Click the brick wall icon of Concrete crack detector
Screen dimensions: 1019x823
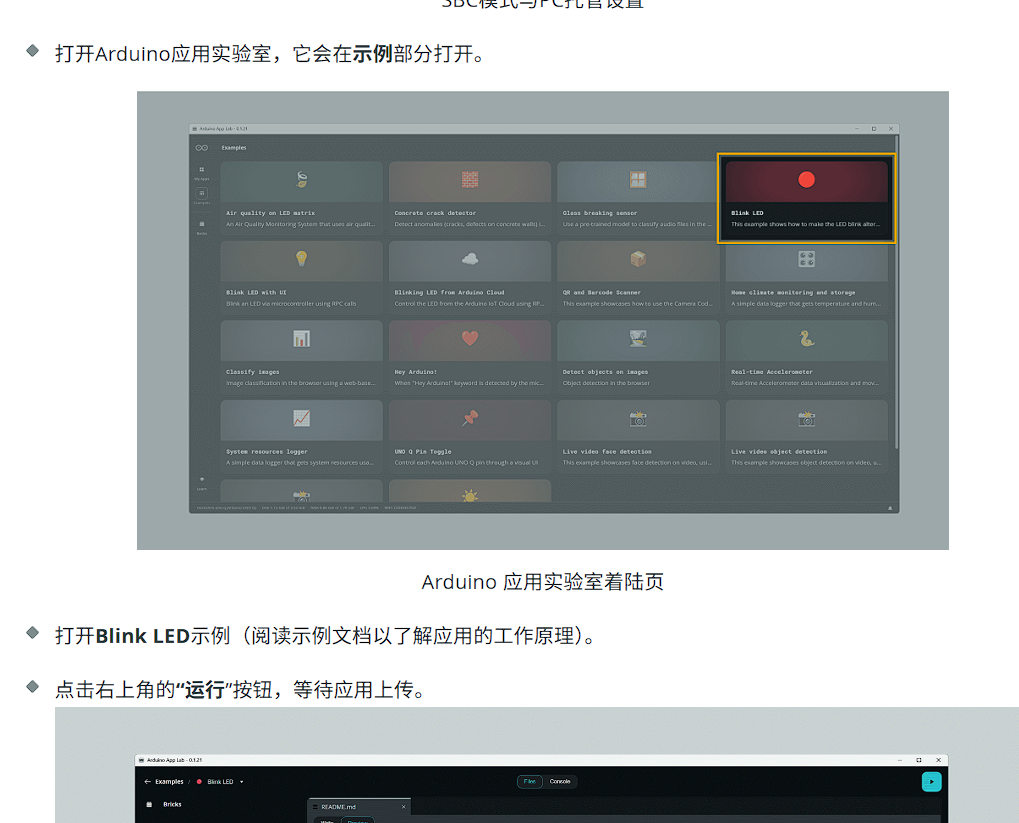point(470,179)
